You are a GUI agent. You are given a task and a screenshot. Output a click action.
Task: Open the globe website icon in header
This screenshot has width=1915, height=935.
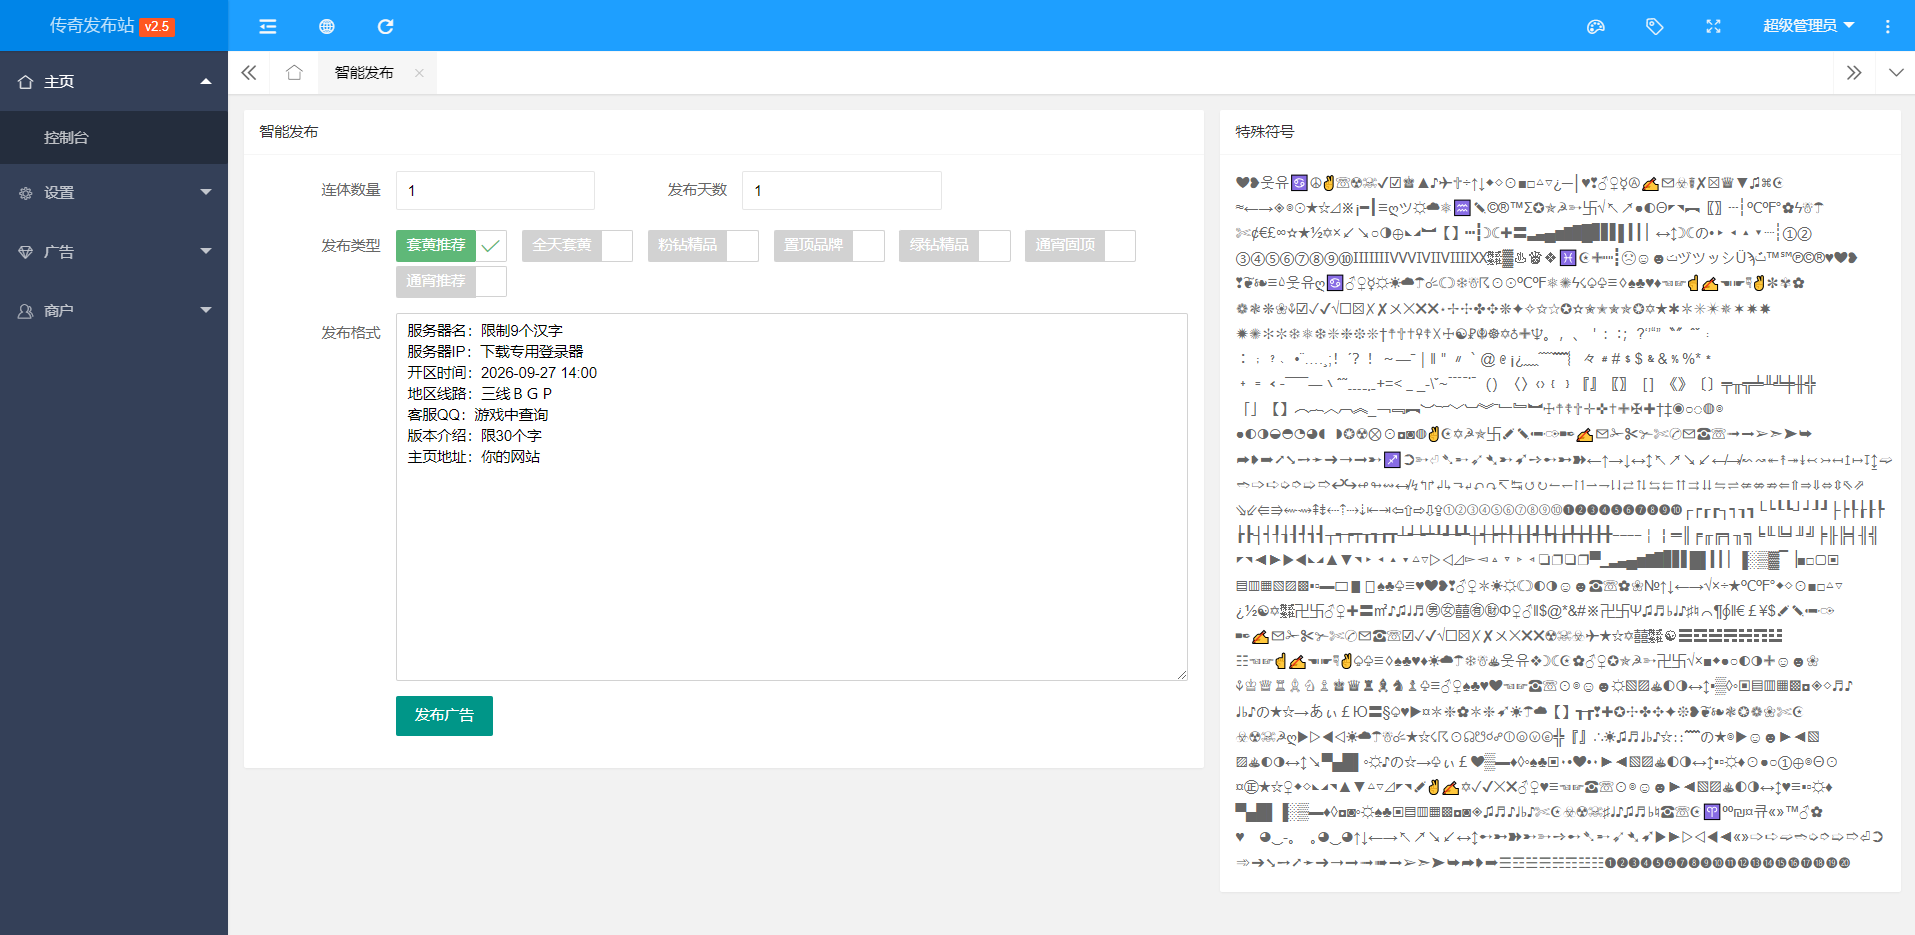(326, 26)
